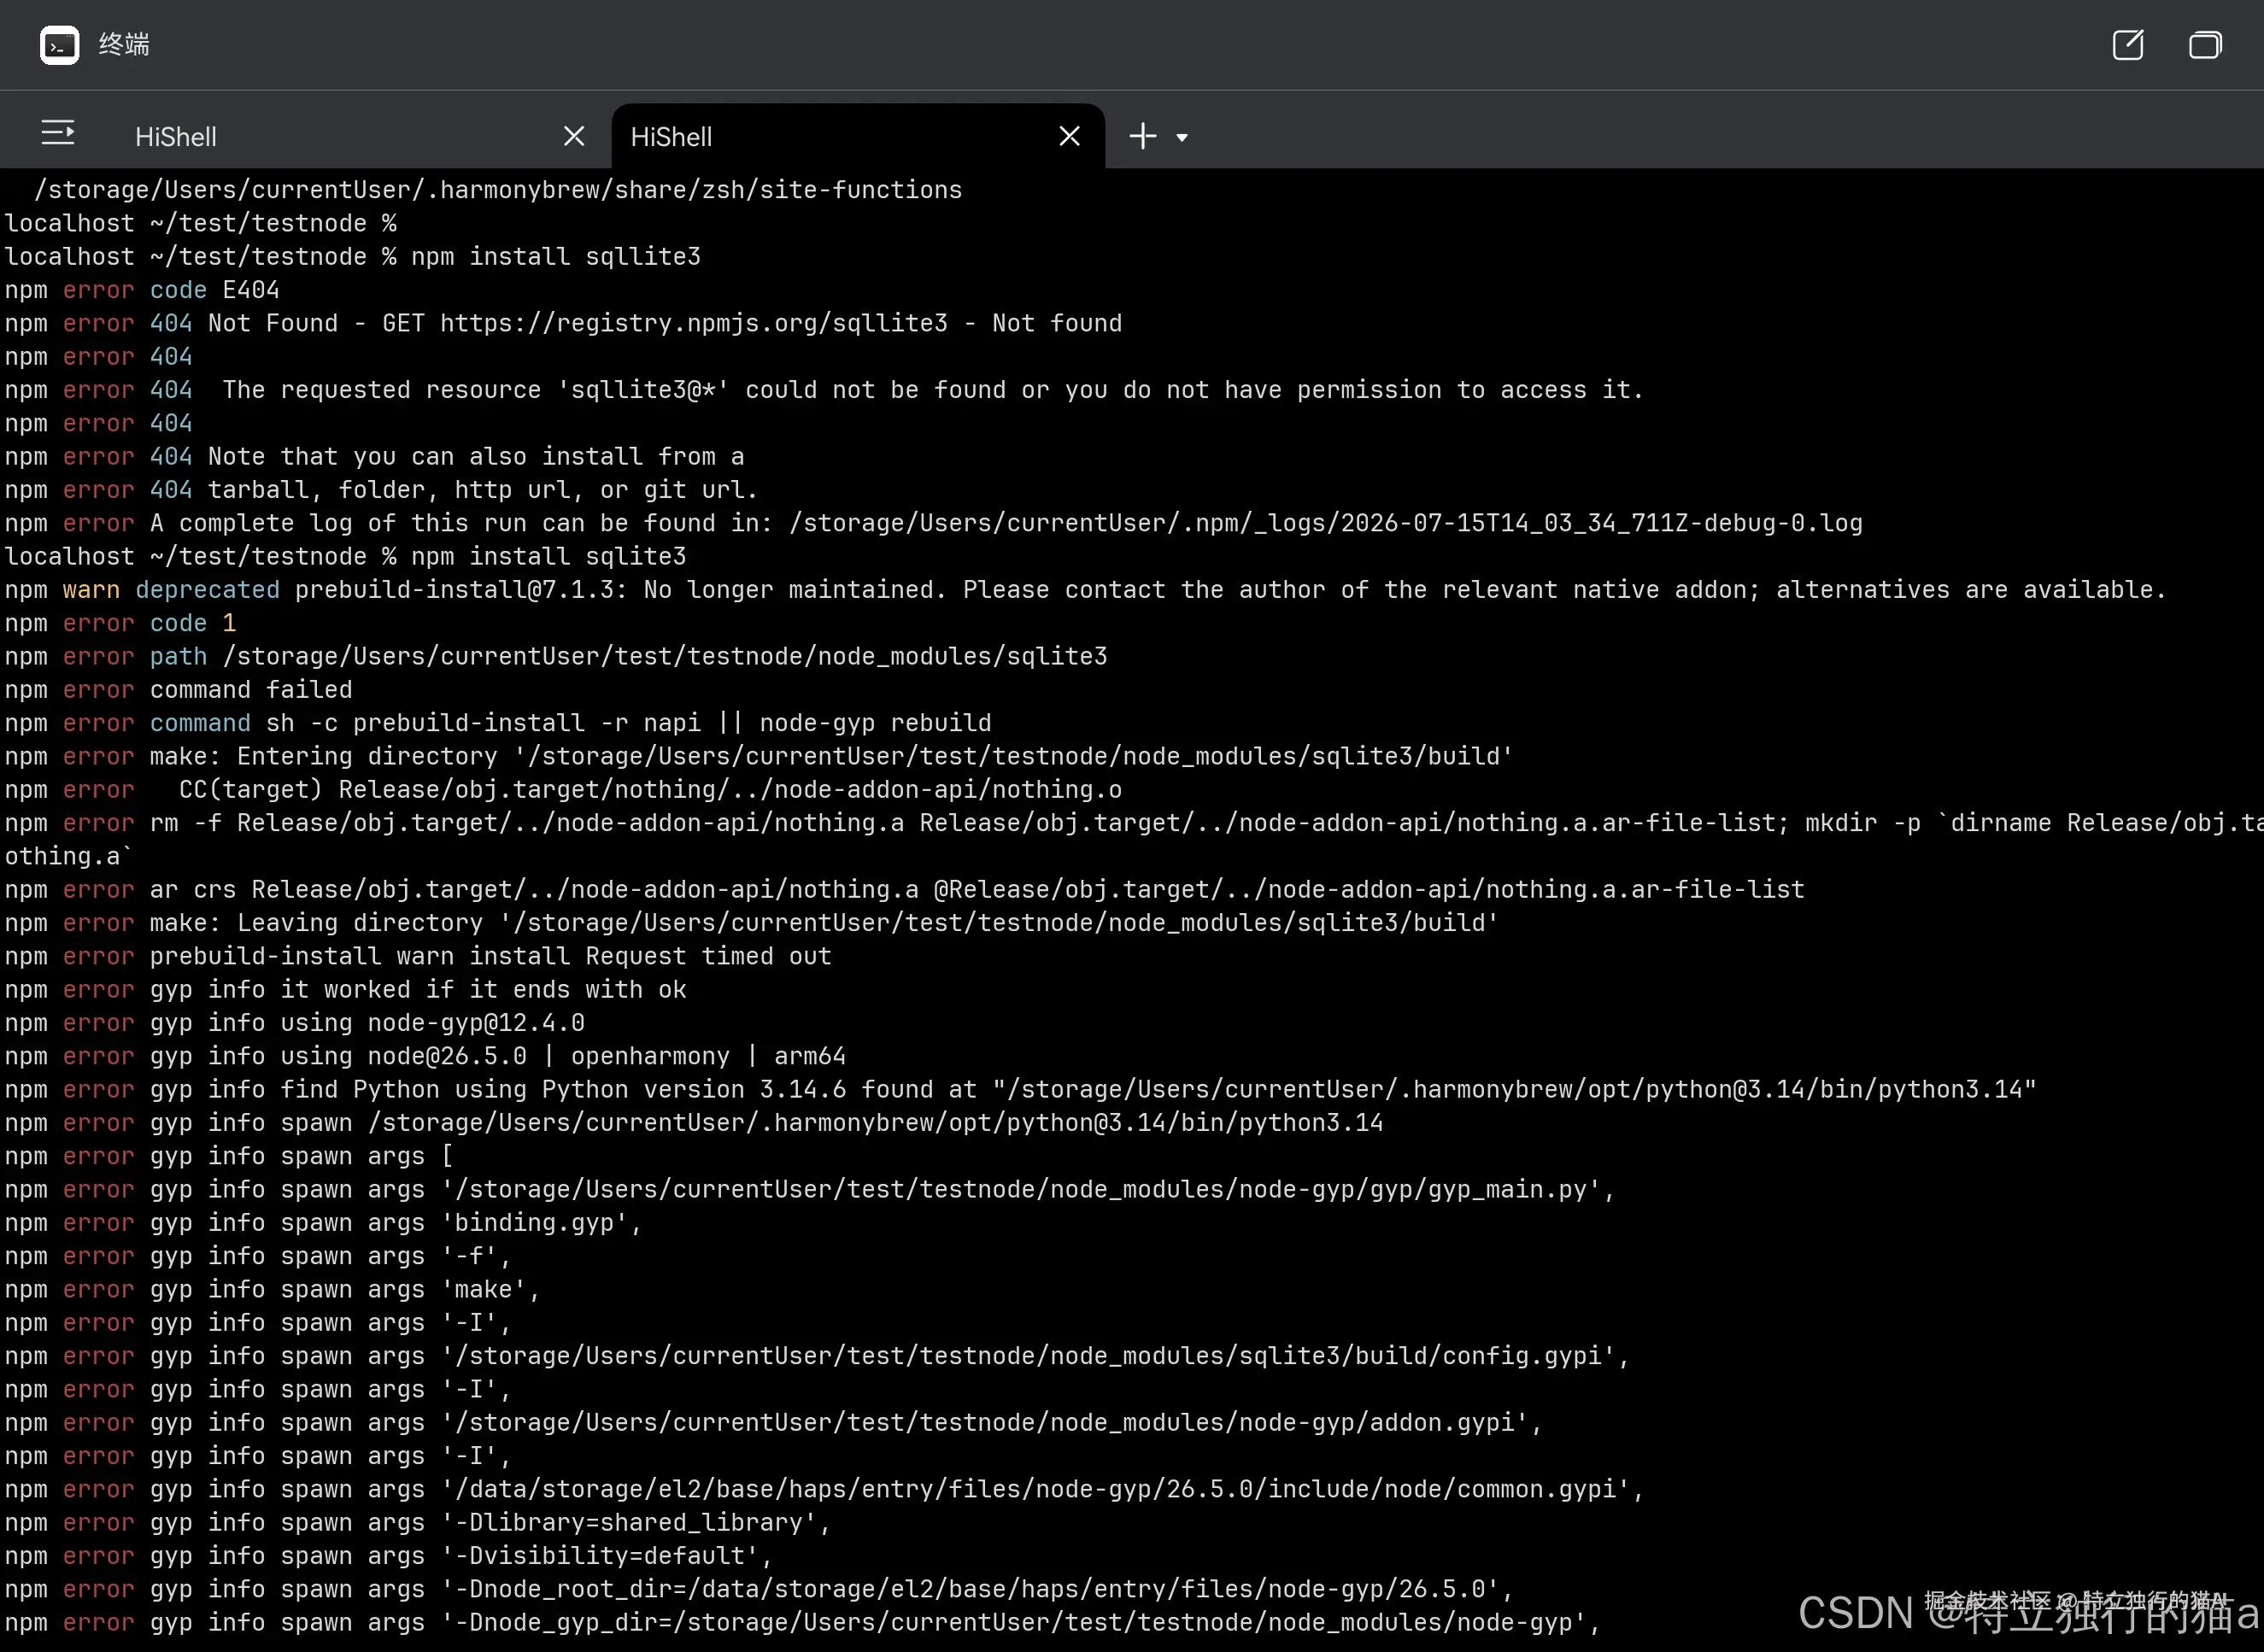Click the "'-f'," spawn args line
This screenshot has height=1652, width=2264.
click(258, 1257)
